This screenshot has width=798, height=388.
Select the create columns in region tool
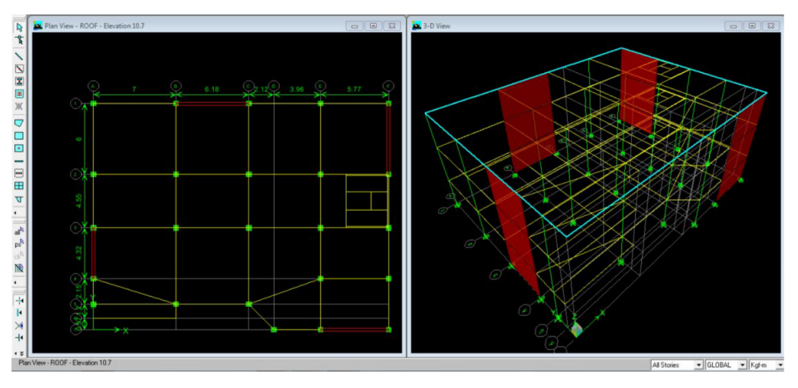click(x=19, y=81)
